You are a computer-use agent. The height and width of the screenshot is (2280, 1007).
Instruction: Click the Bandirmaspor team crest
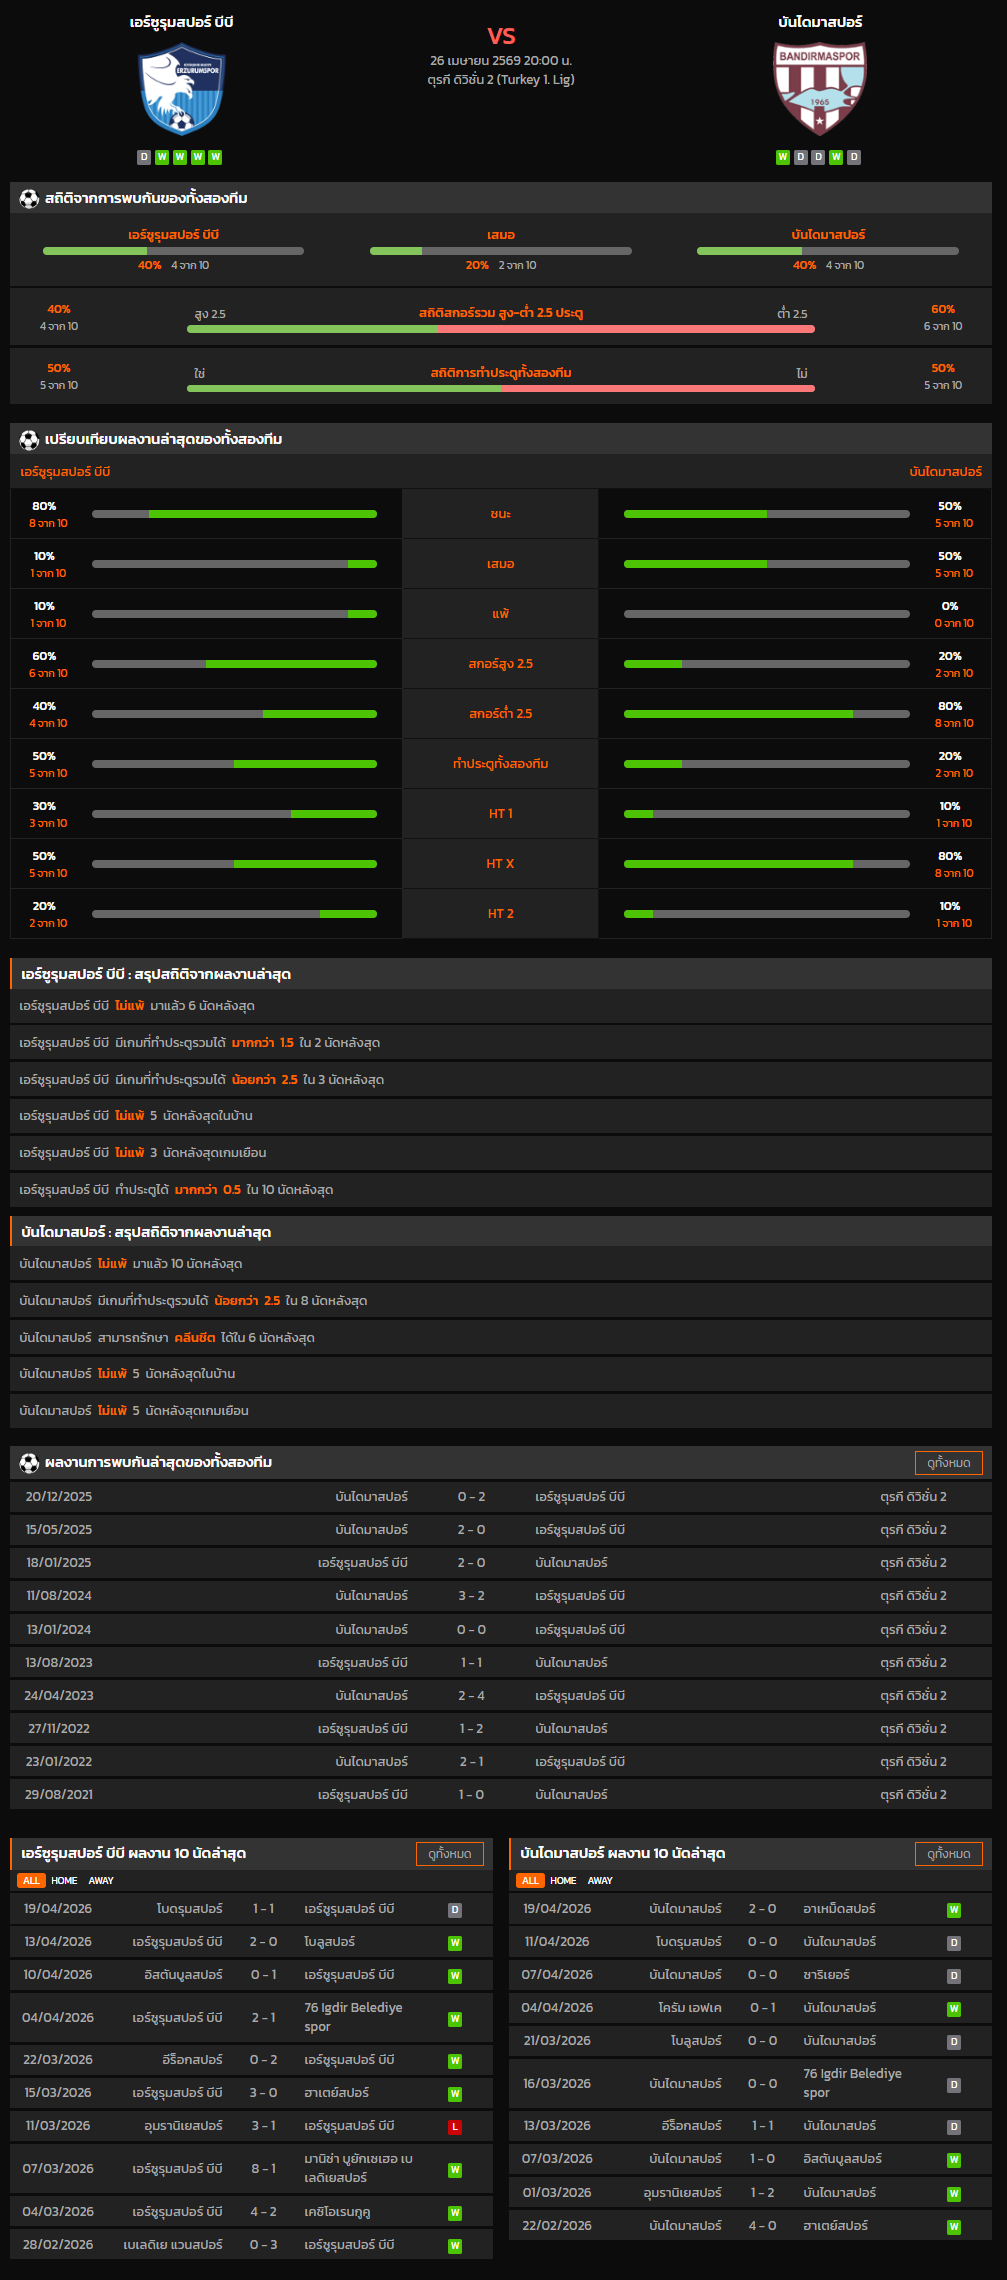pyautogui.click(x=820, y=88)
